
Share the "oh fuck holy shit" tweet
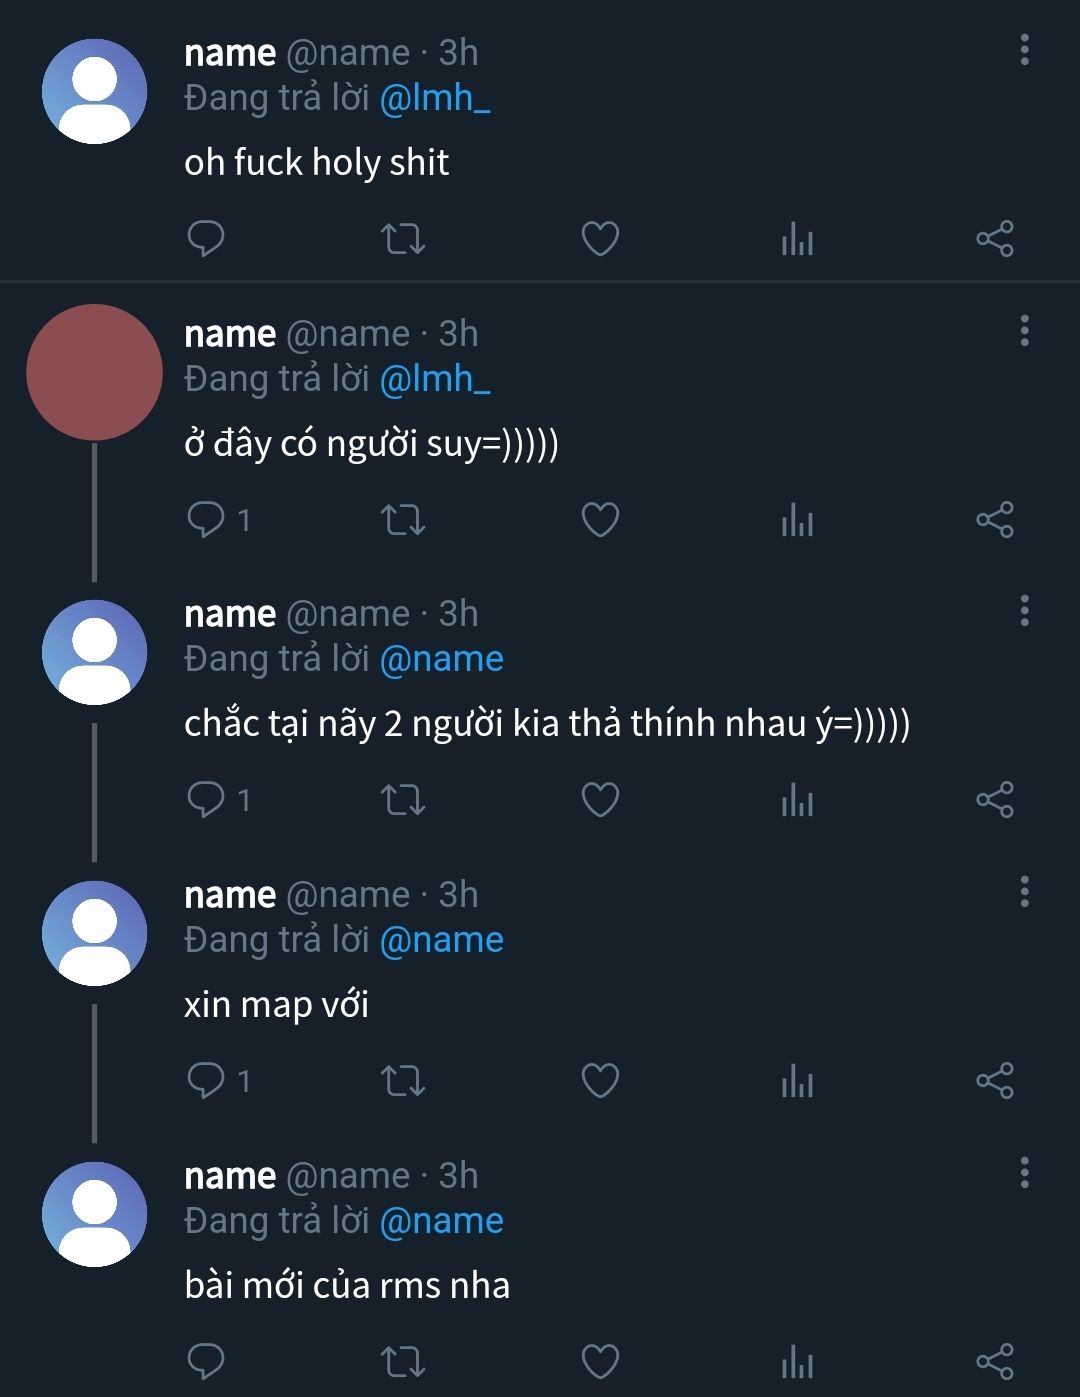click(994, 239)
